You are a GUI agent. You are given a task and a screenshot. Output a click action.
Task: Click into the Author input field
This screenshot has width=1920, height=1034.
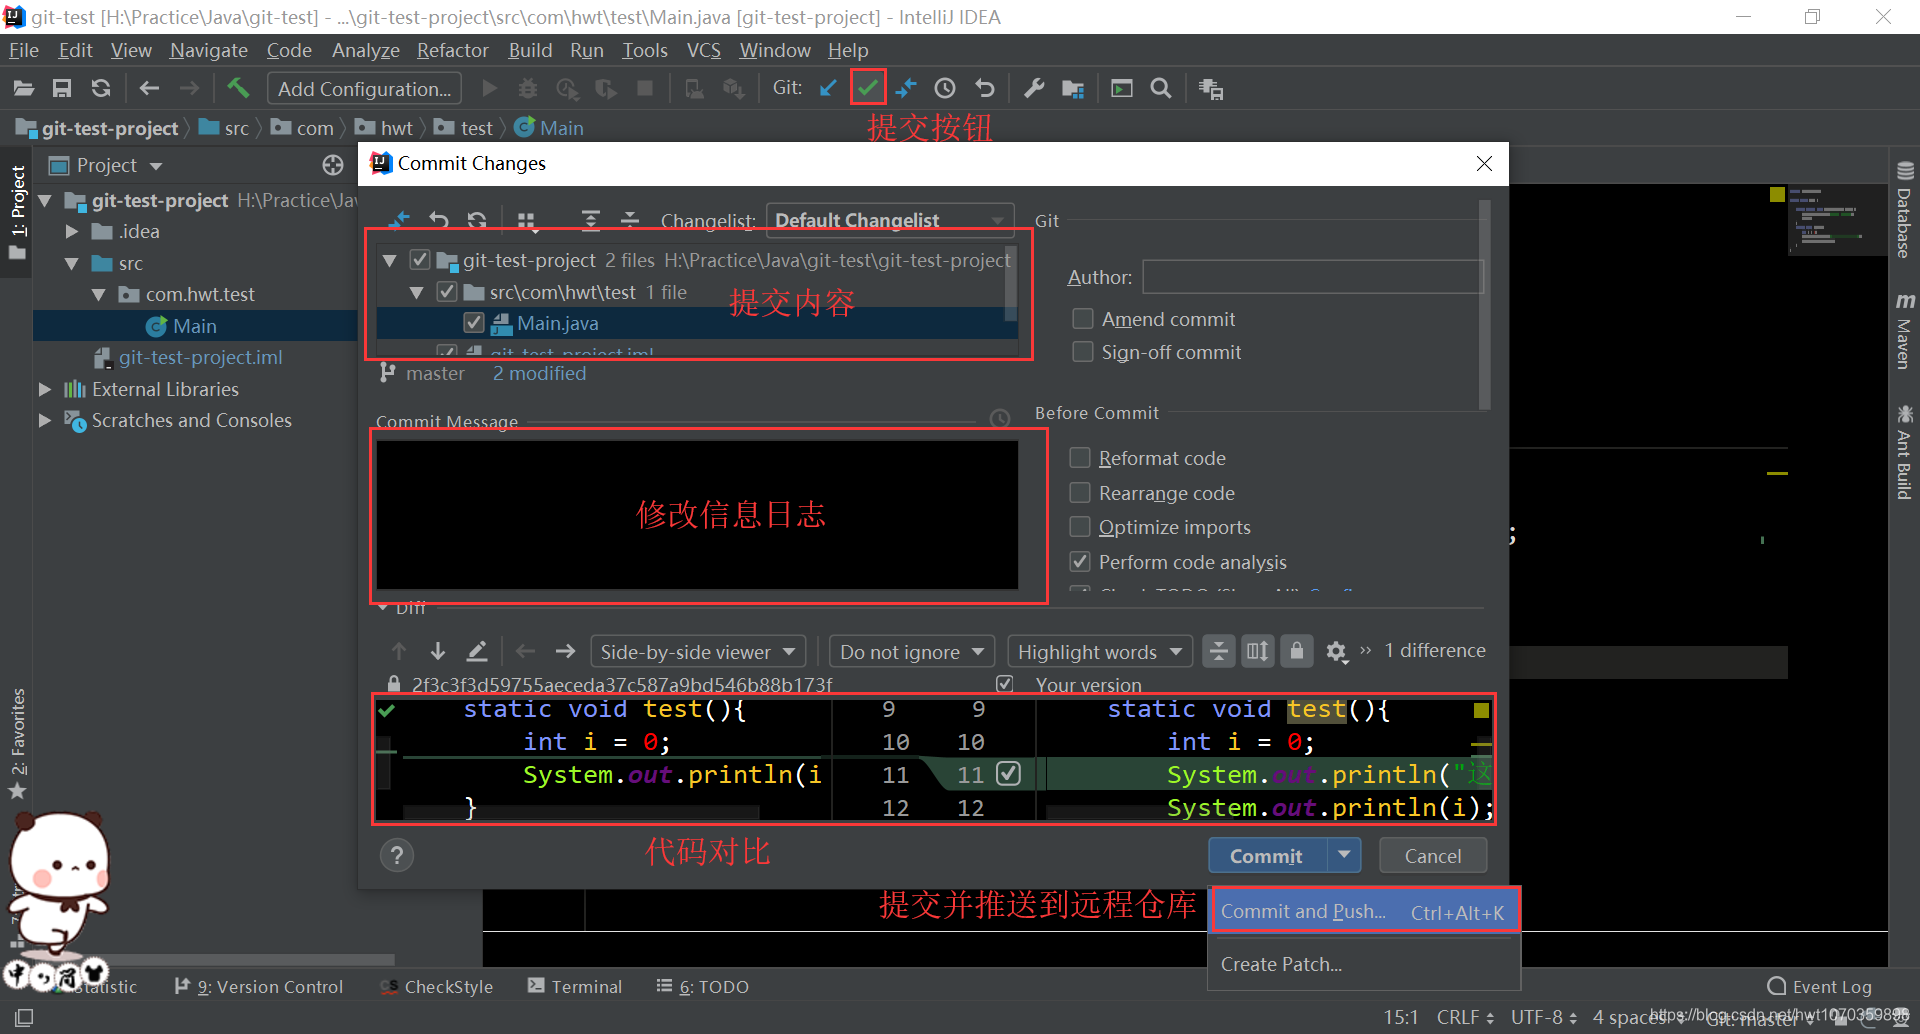pos(1313,277)
